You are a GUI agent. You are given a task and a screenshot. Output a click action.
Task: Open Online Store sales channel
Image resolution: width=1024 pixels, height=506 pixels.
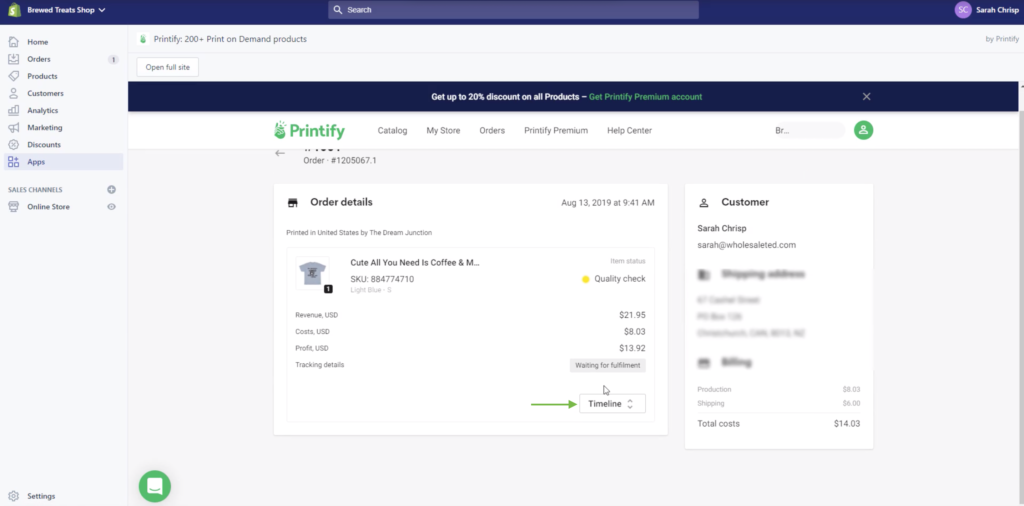(x=48, y=207)
